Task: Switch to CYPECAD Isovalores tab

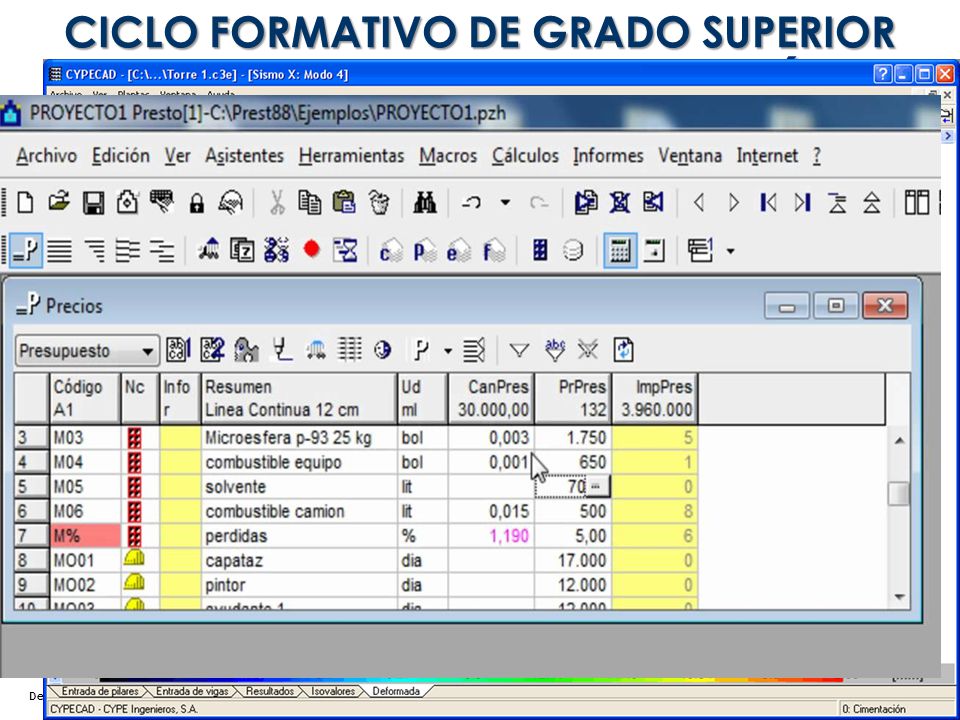Action: point(332,691)
